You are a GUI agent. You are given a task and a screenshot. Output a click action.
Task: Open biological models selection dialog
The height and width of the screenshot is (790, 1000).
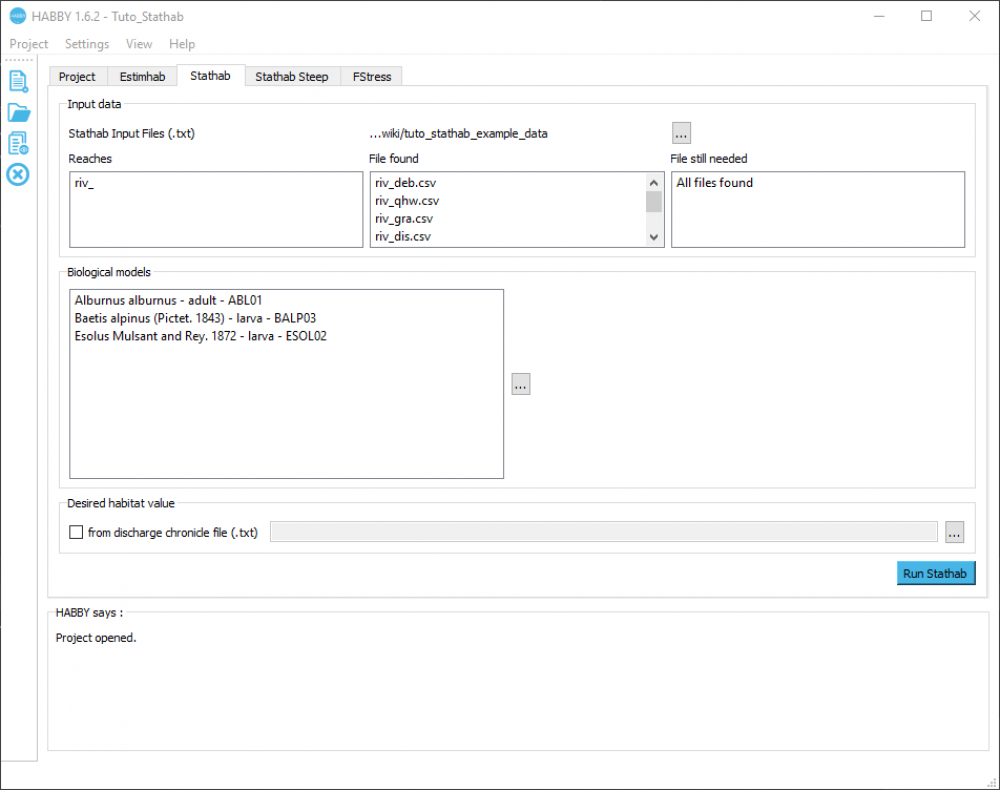tap(521, 384)
